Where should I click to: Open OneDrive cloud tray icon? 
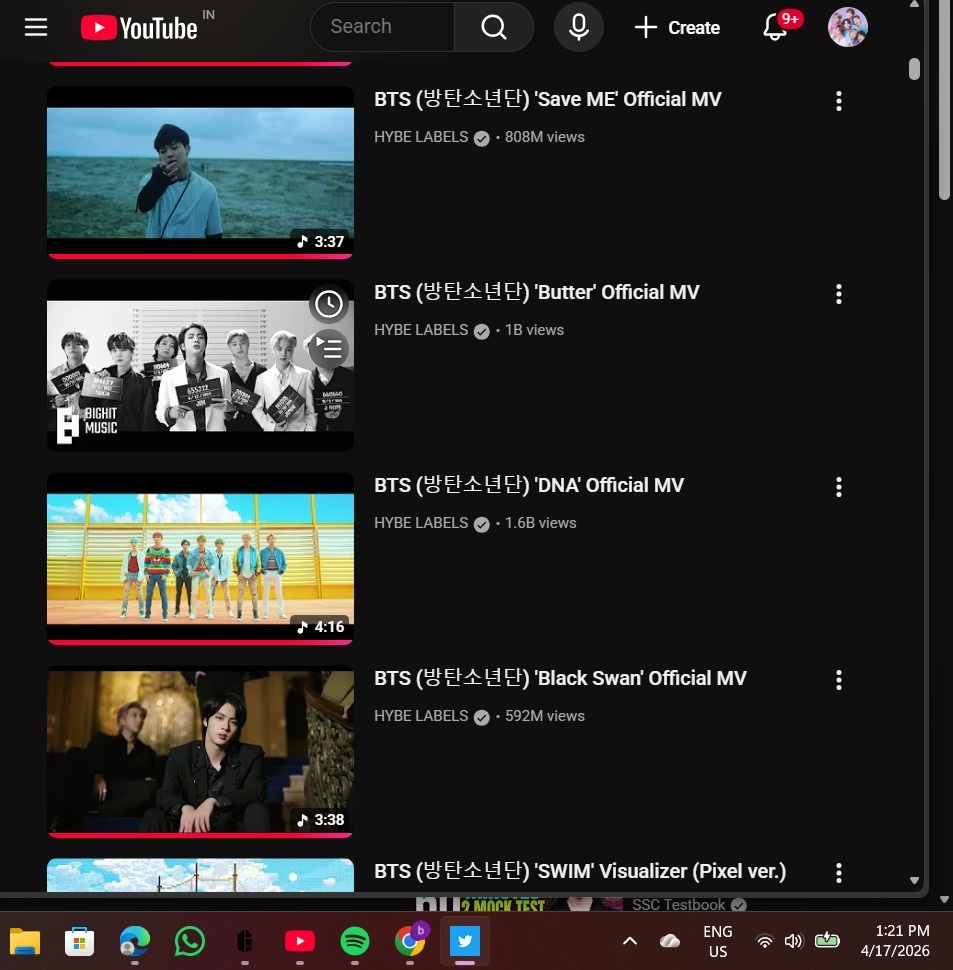670,942
